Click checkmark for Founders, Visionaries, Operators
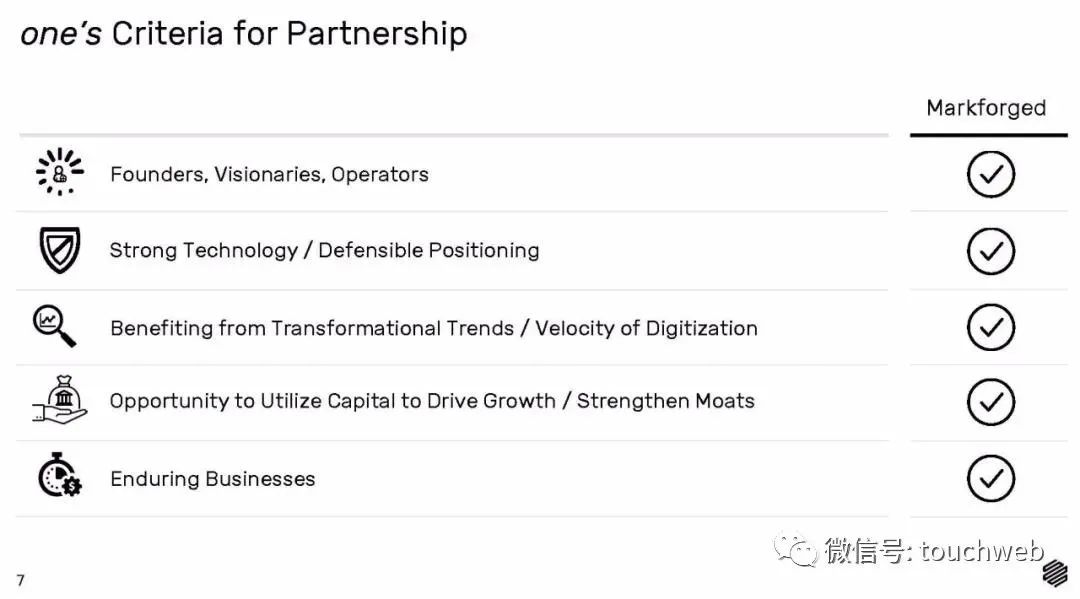This screenshot has height=599, width=1080. point(990,175)
